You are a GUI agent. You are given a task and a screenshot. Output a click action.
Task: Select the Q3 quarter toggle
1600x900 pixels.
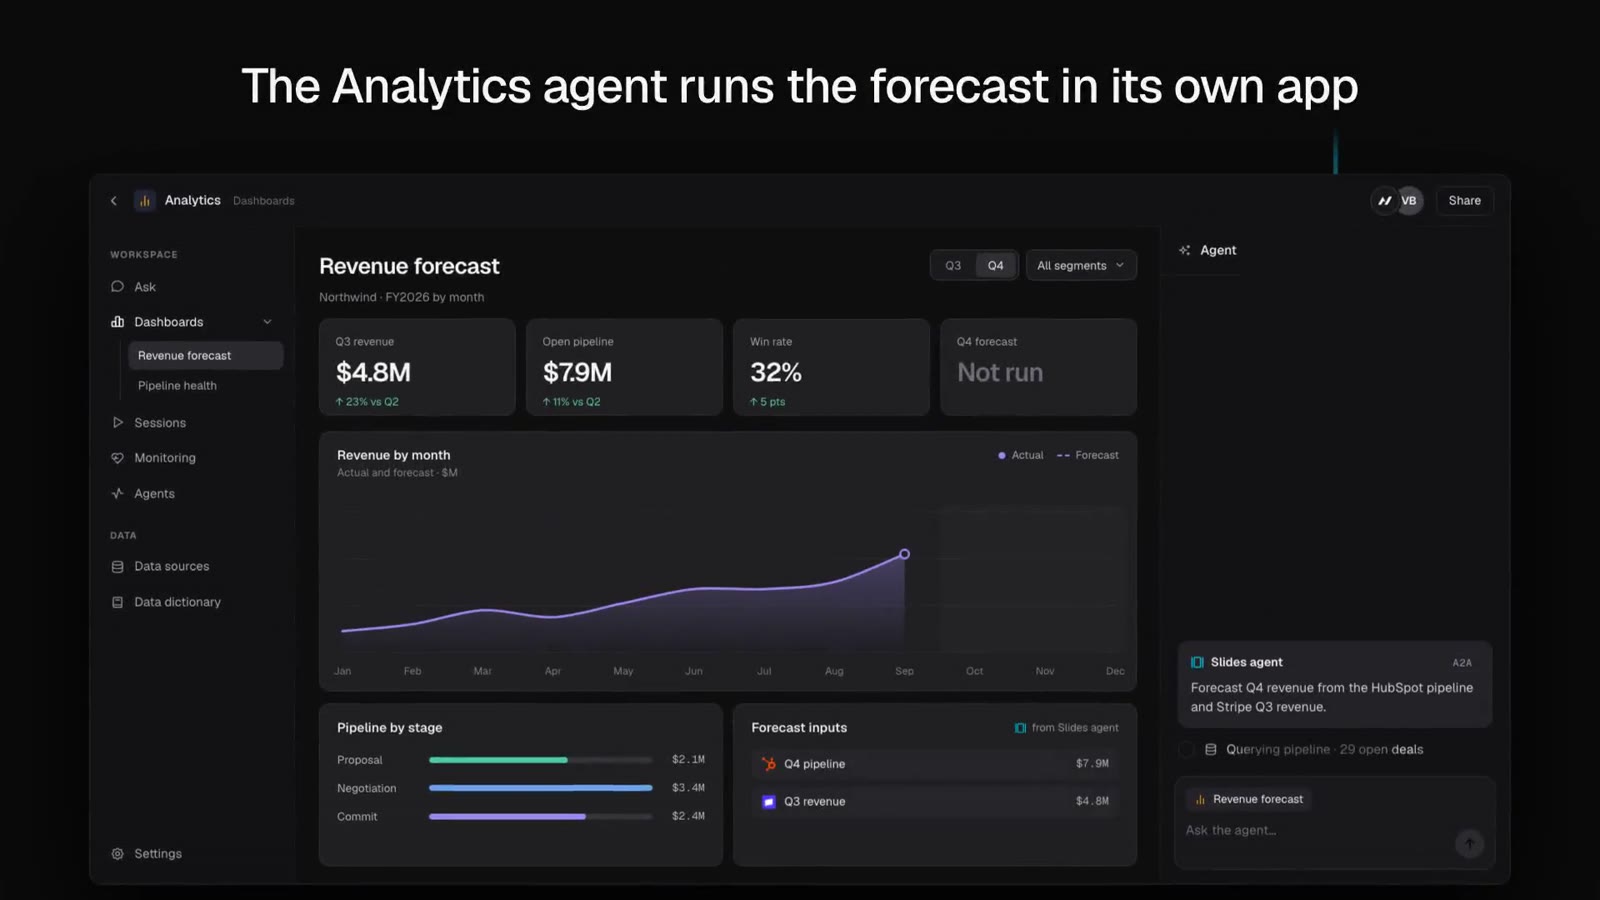(953, 266)
